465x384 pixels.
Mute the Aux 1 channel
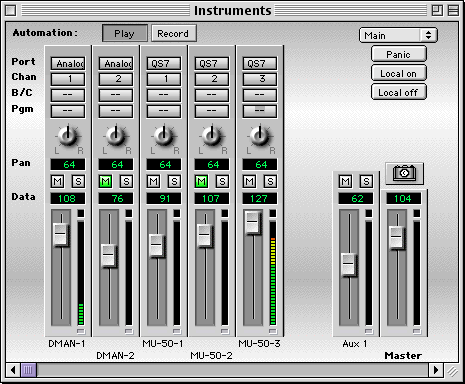(346, 182)
